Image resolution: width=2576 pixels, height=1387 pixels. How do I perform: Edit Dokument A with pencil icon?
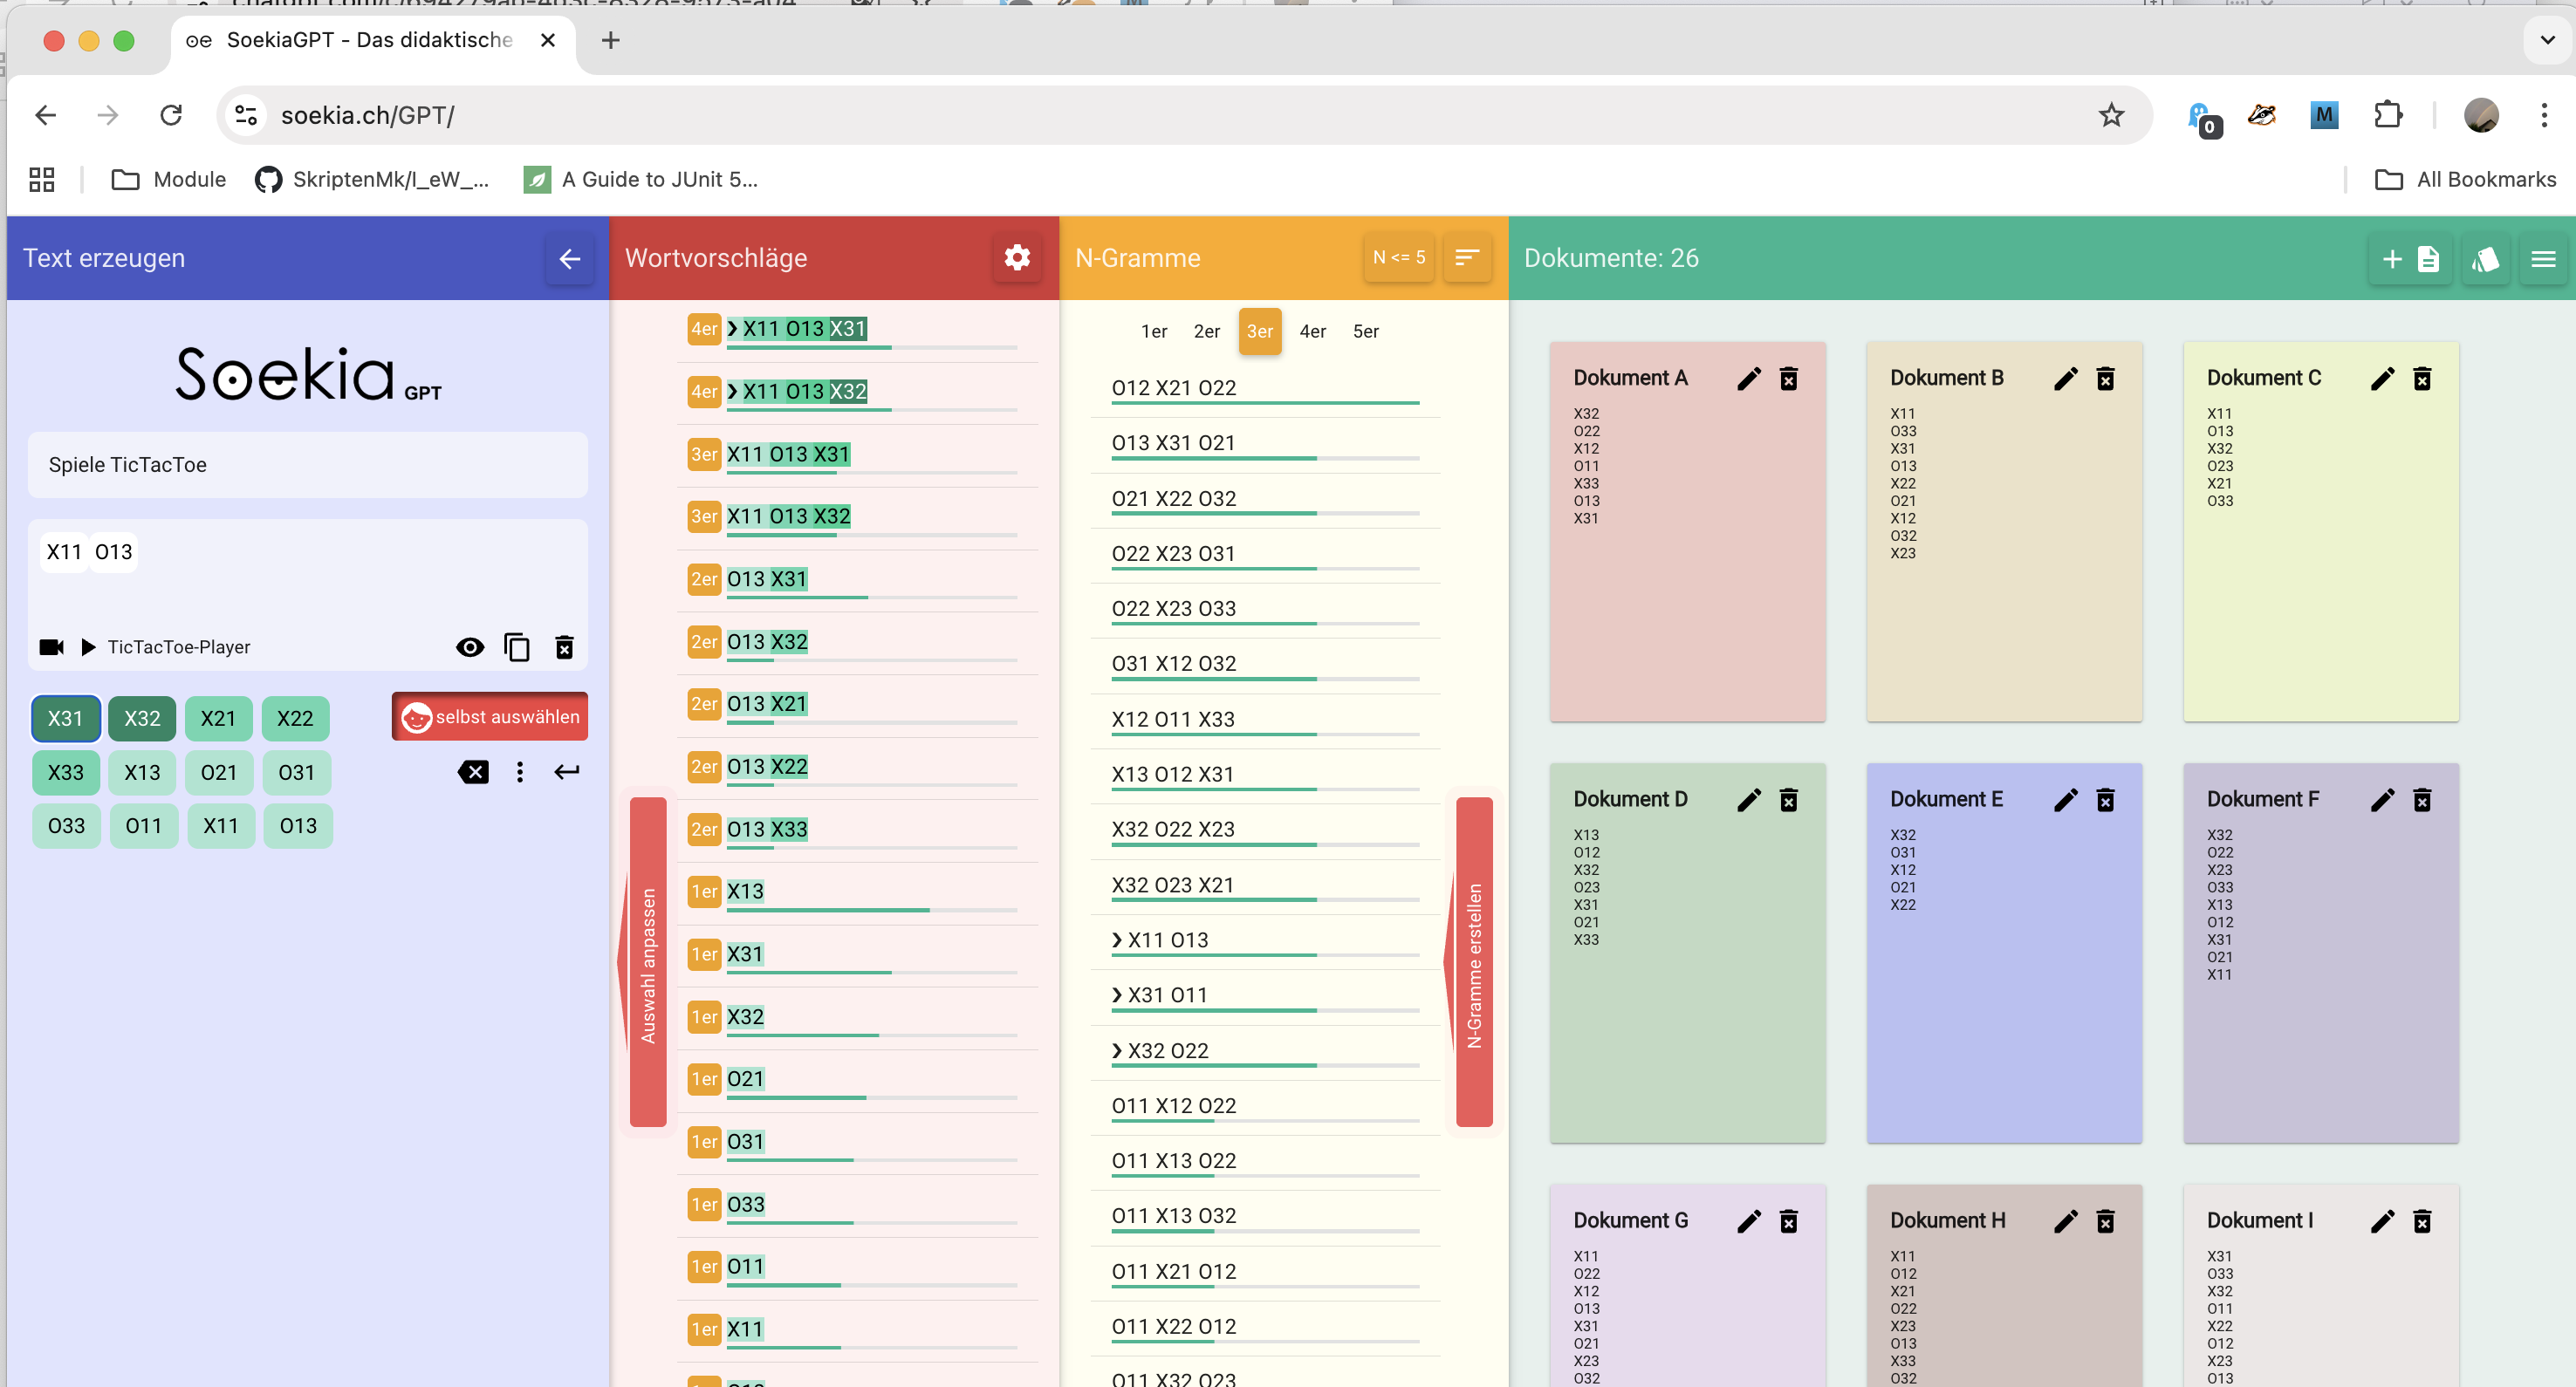pyautogui.click(x=1749, y=379)
